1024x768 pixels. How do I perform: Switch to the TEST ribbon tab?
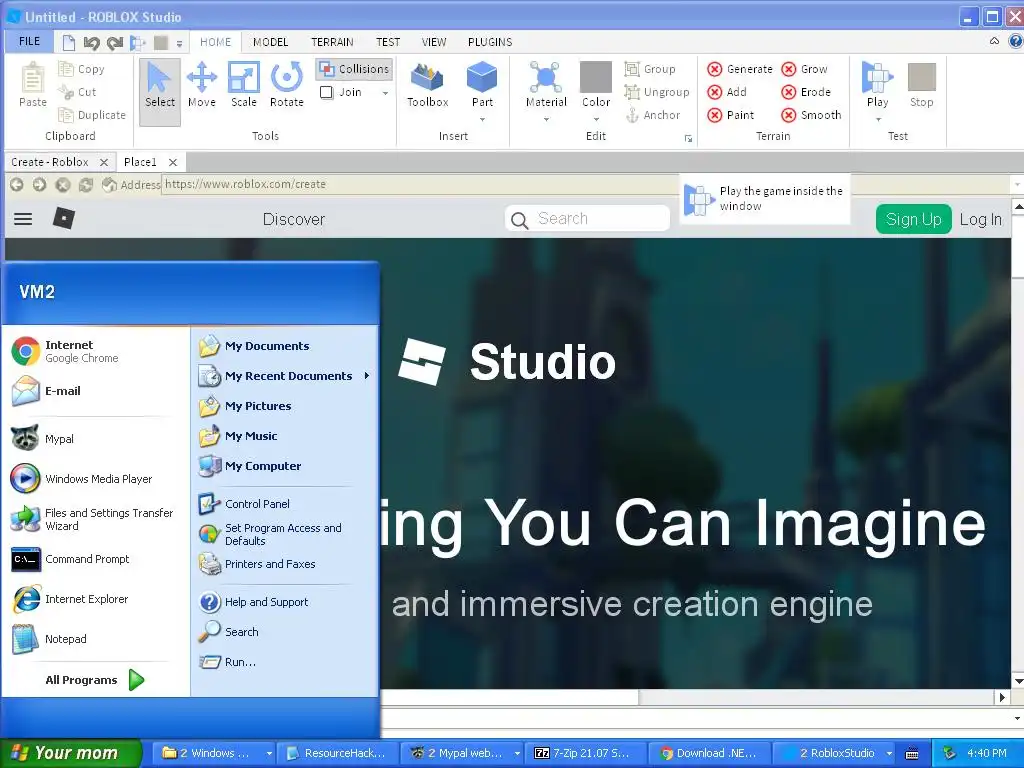[388, 42]
